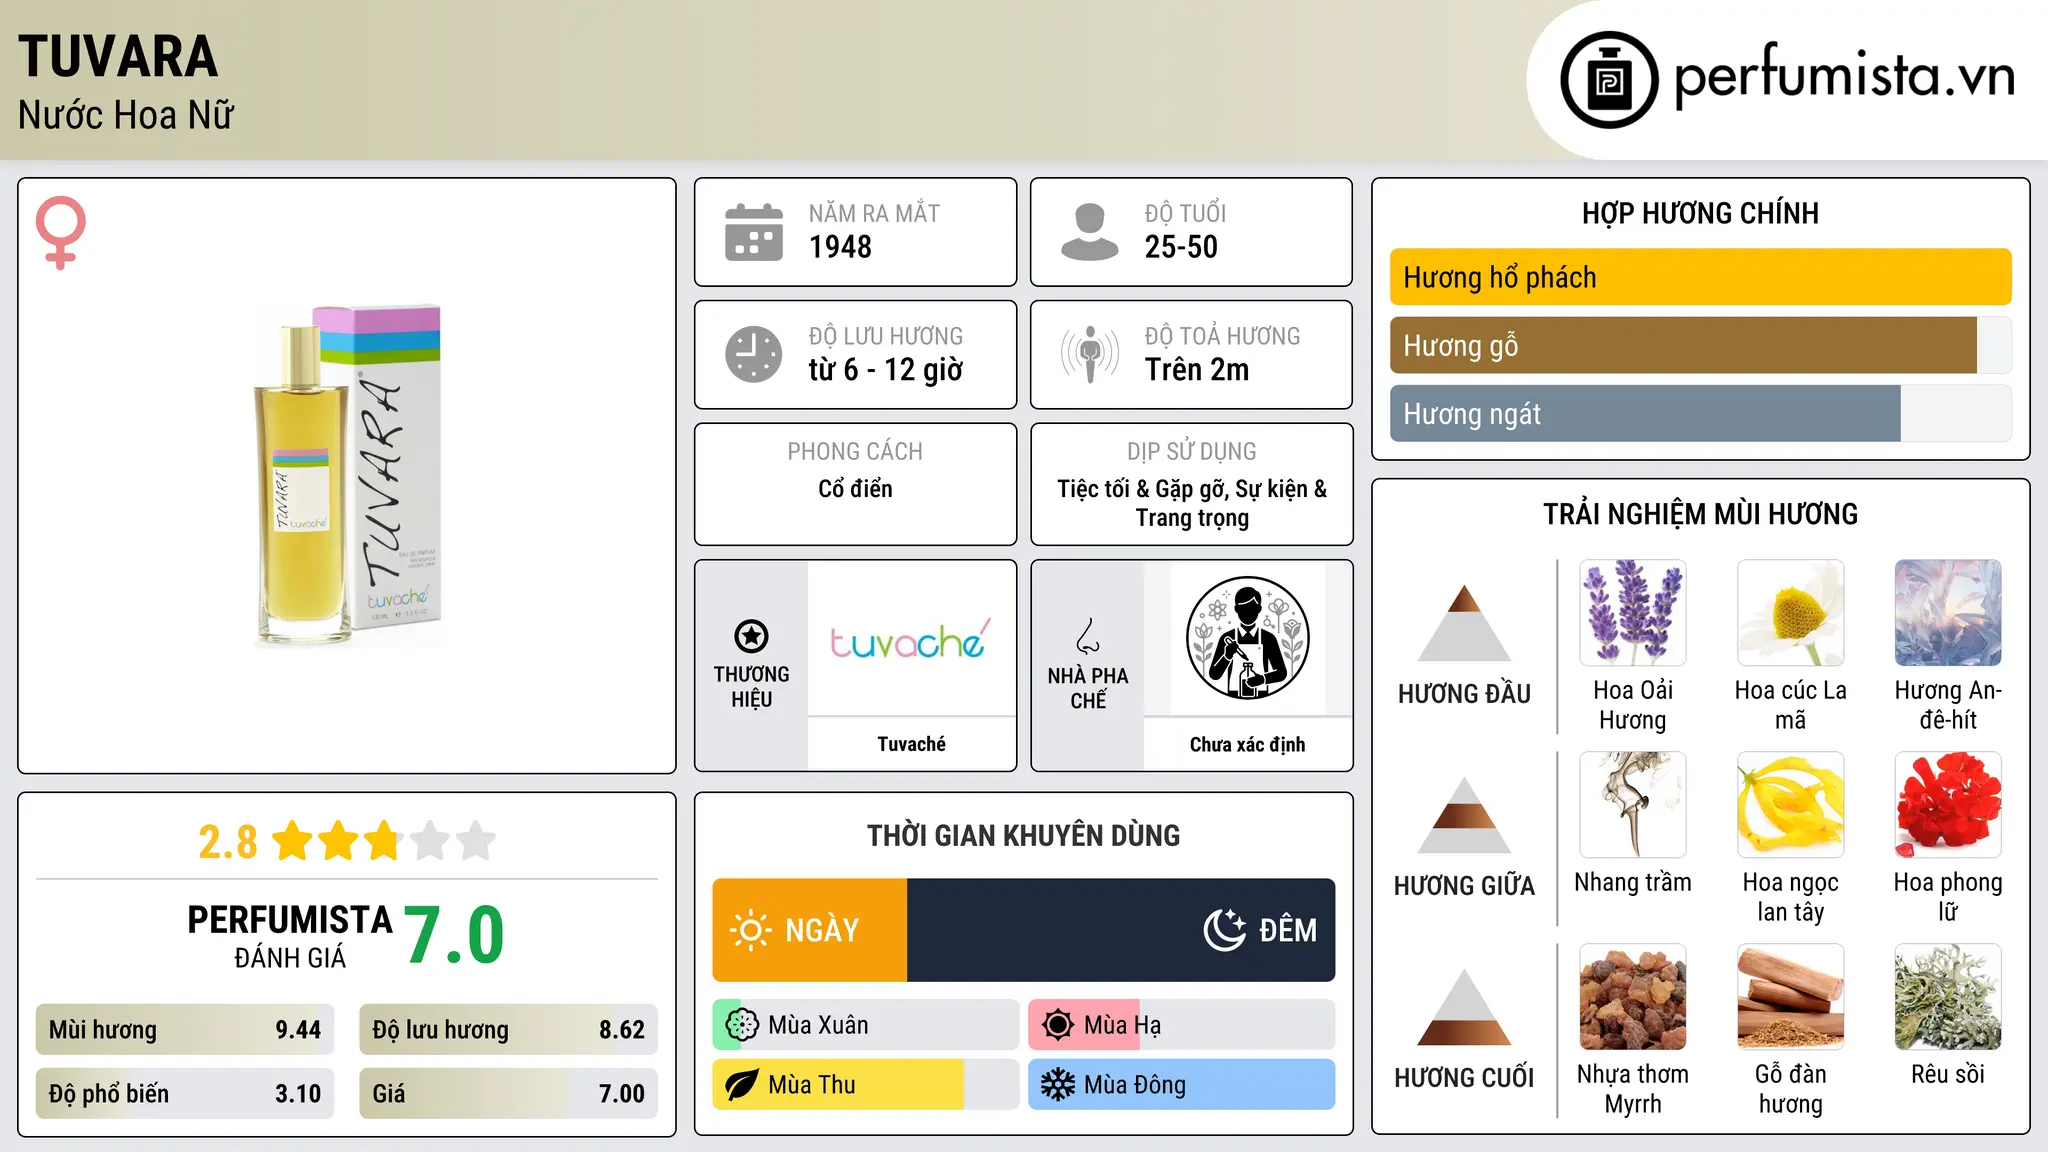Click the pink female gender symbol
This screenshot has width=2048, height=1152.
click(x=60, y=232)
